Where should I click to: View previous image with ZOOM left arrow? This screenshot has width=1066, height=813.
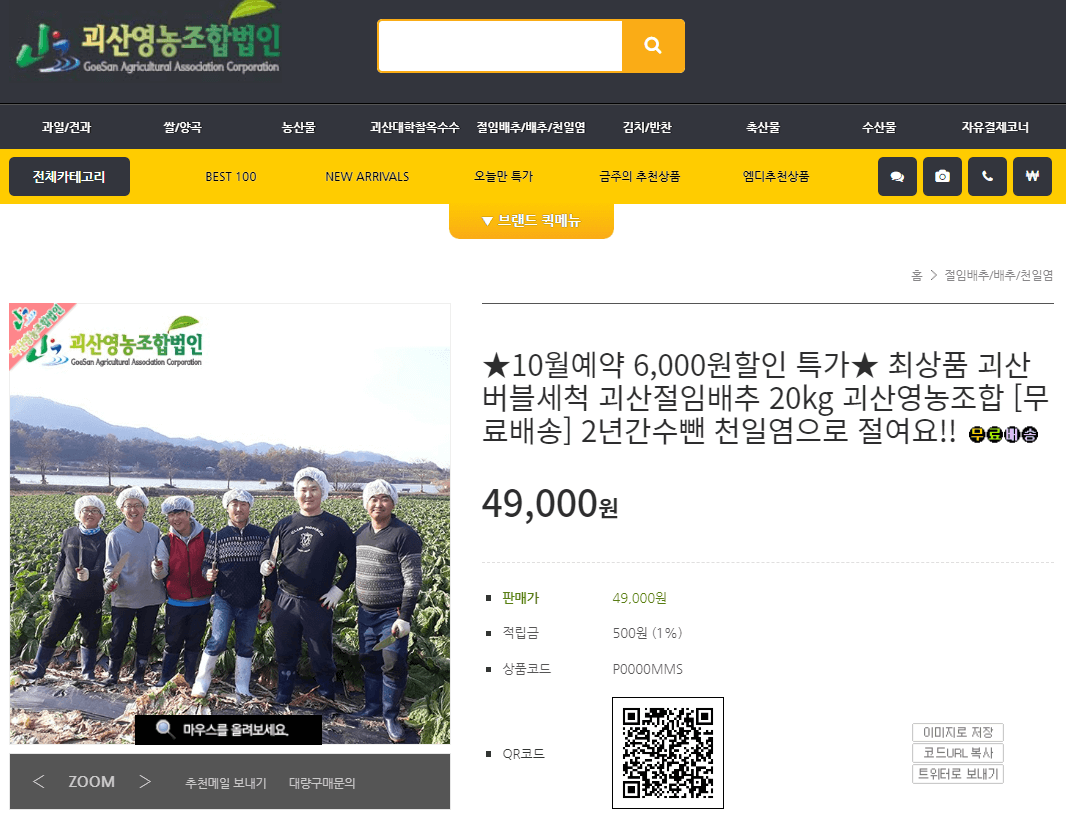[x=38, y=781]
